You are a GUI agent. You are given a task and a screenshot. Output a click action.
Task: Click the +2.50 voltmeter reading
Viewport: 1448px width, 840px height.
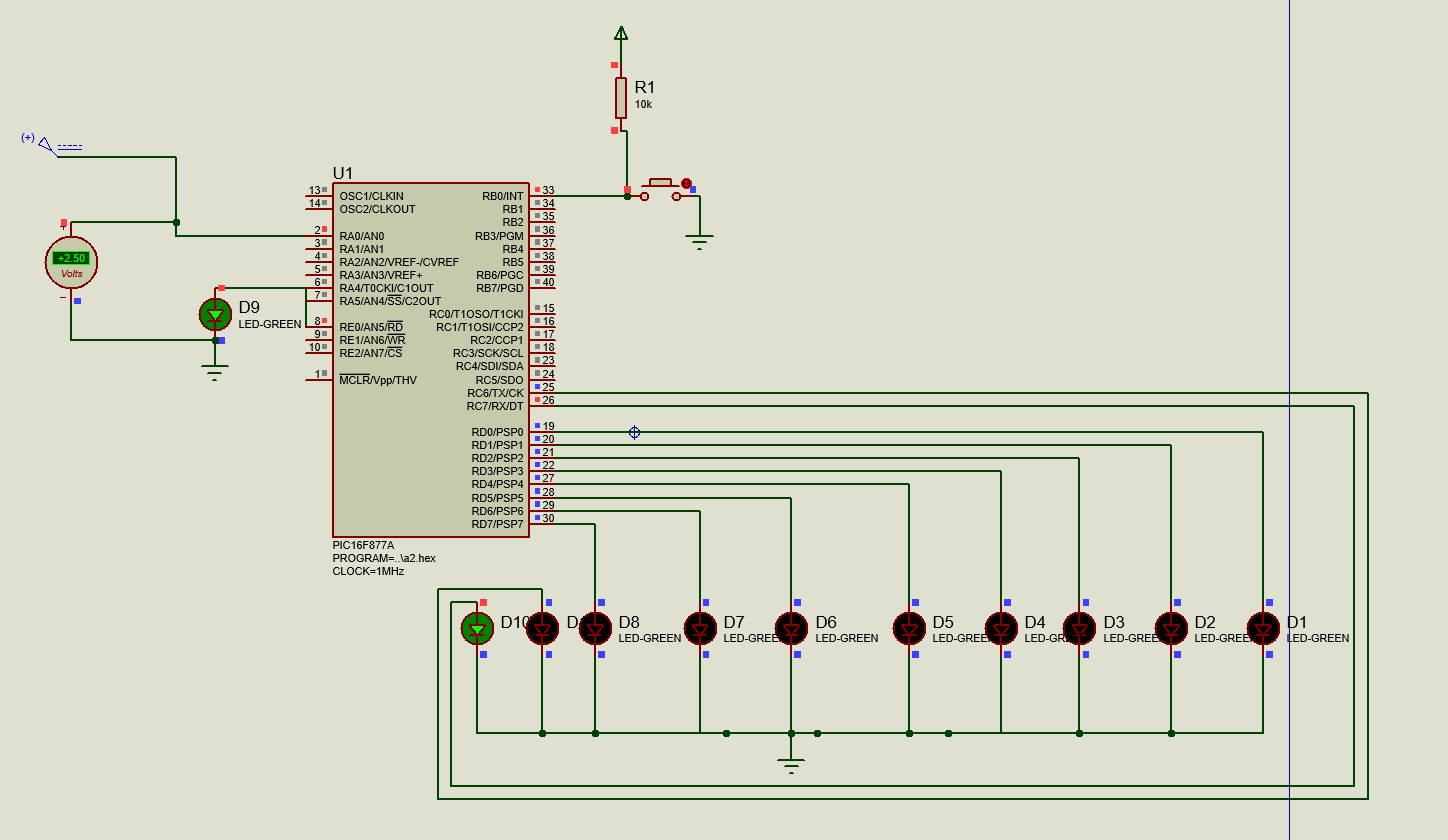coord(71,258)
